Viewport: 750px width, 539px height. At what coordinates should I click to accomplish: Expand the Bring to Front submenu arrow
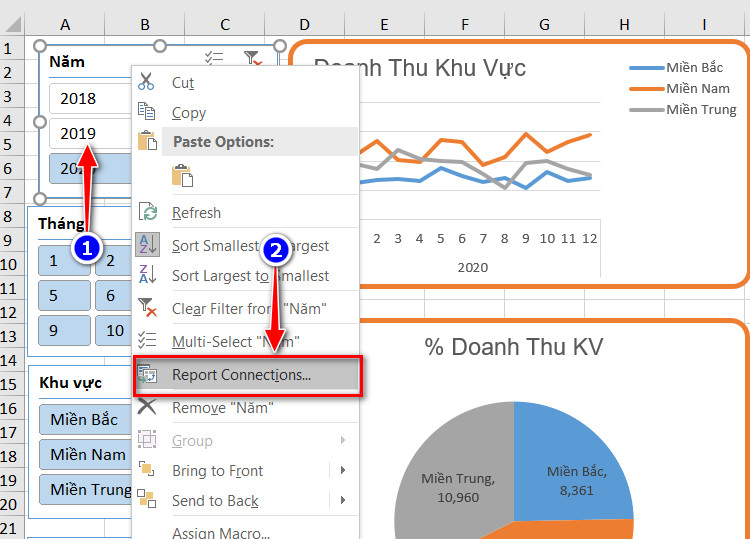(x=343, y=470)
